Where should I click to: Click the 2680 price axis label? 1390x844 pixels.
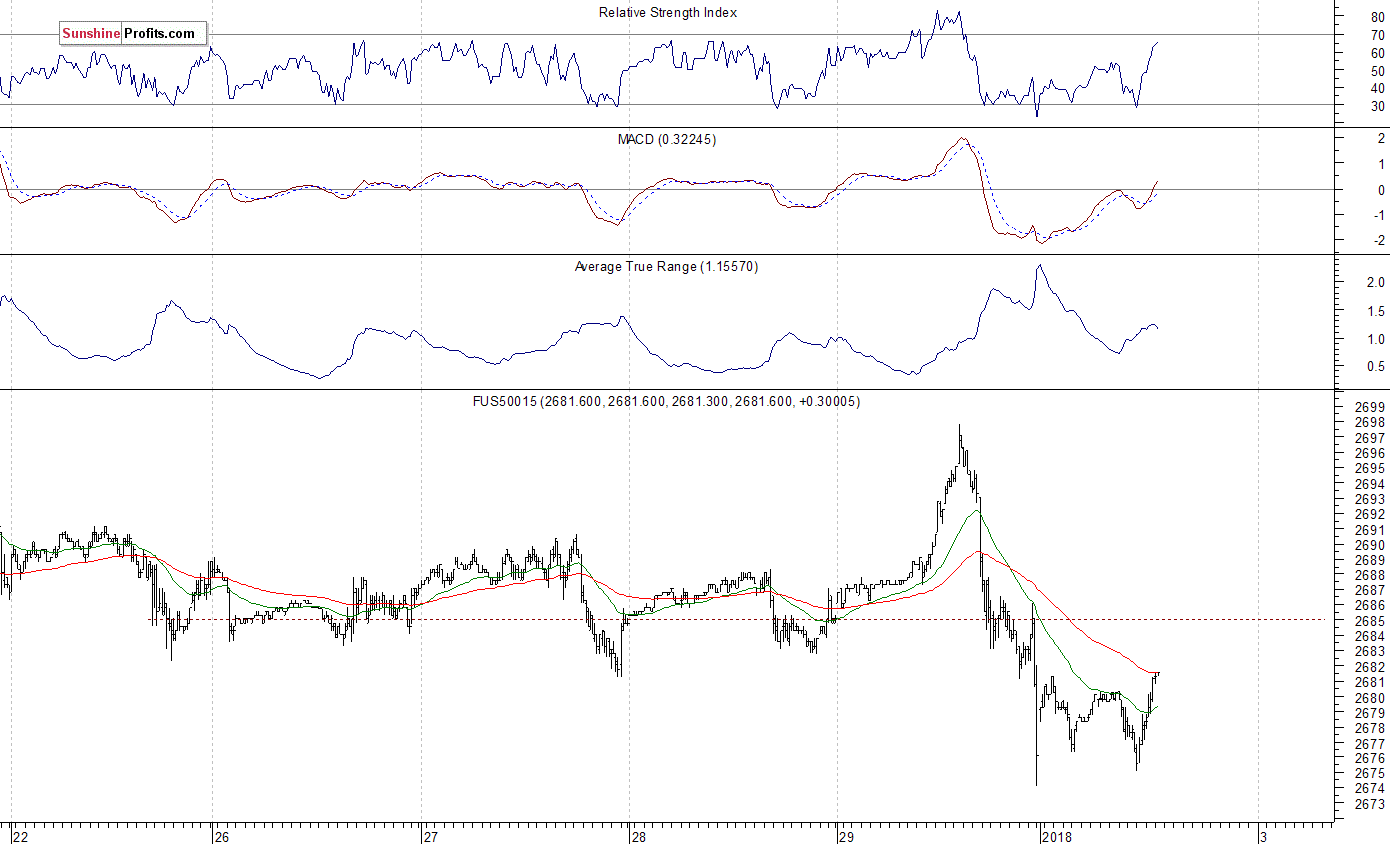click(1370, 697)
